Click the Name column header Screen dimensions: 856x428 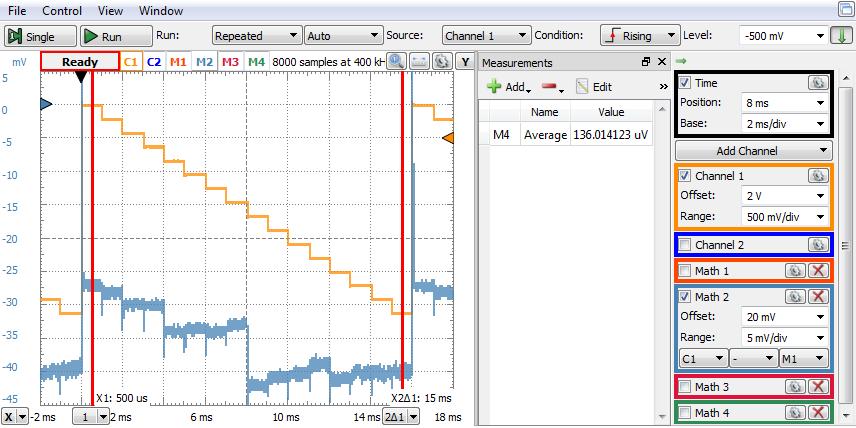pyautogui.click(x=544, y=112)
